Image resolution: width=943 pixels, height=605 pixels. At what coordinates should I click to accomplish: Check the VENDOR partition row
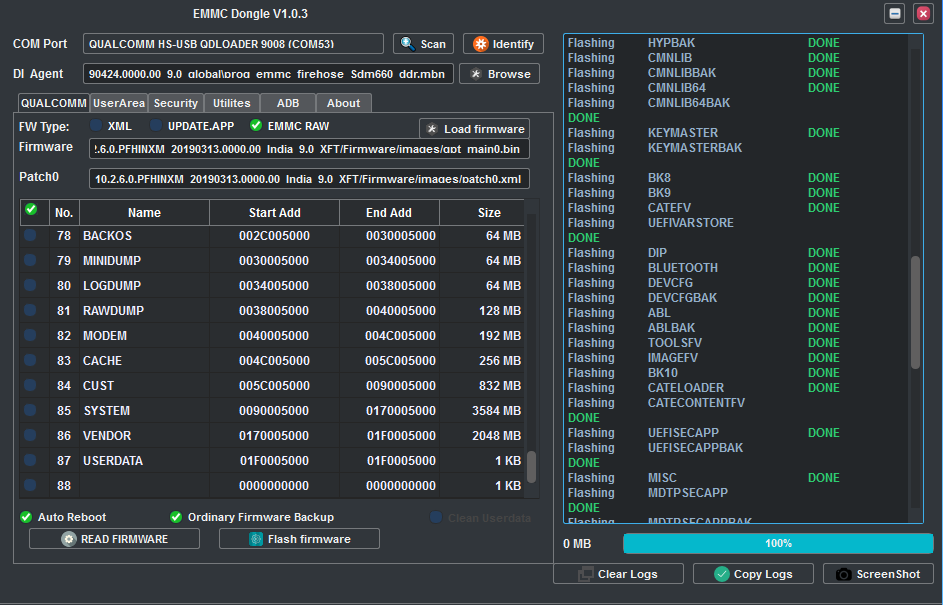coord(30,435)
